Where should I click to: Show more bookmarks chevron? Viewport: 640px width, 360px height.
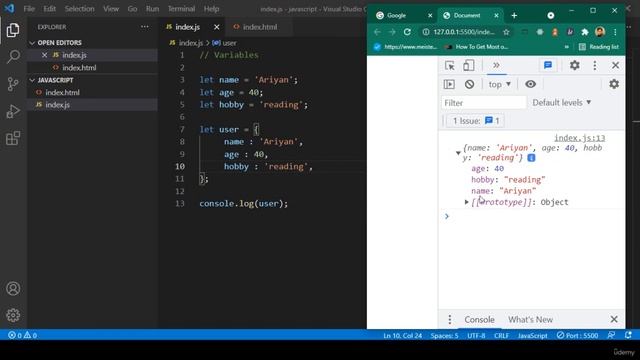[x=566, y=47]
